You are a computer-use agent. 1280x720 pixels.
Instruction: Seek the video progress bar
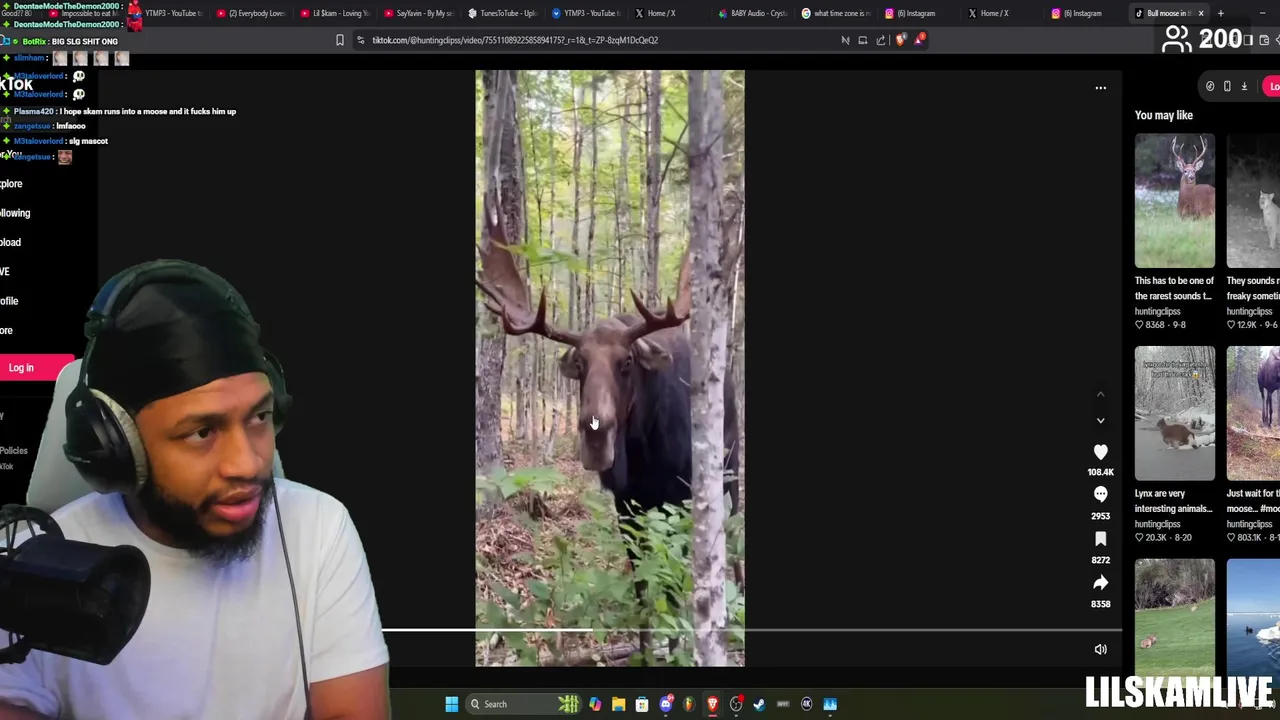[x=751, y=631]
